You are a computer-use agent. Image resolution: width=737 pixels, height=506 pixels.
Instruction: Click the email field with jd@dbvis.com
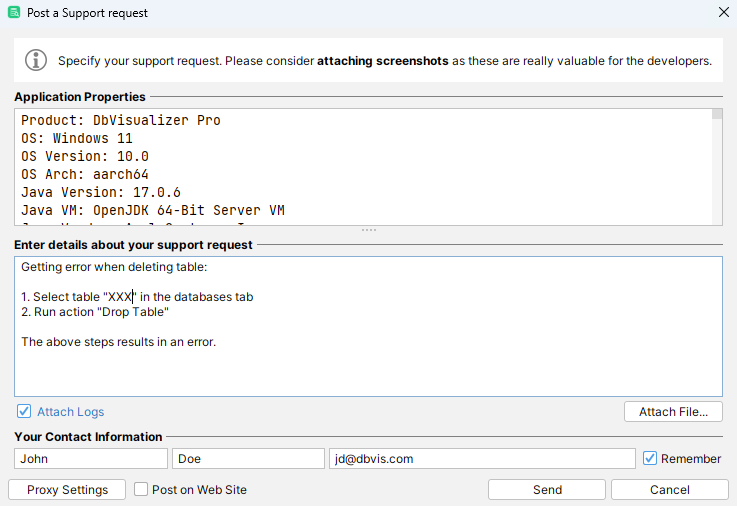(x=481, y=458)
